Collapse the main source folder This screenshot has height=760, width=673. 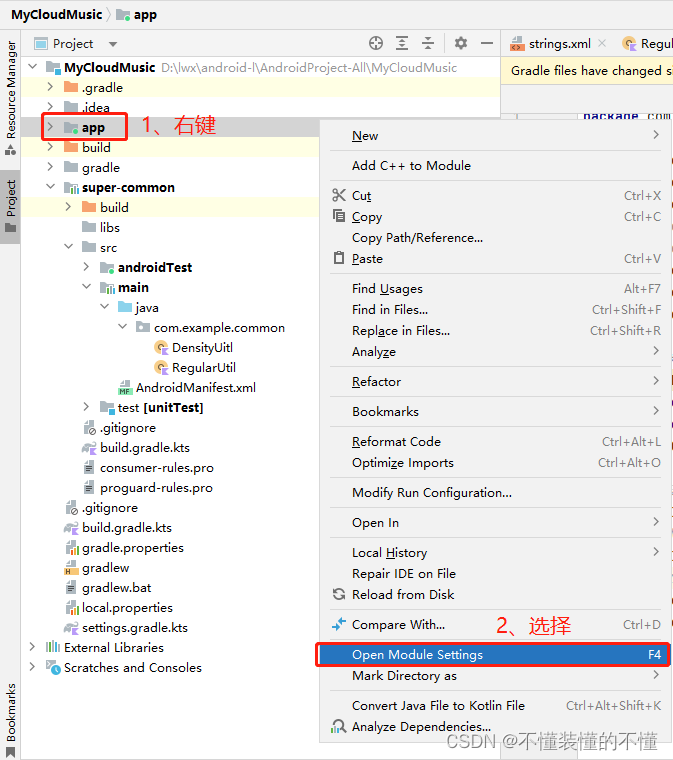click(x=86, y=287)
